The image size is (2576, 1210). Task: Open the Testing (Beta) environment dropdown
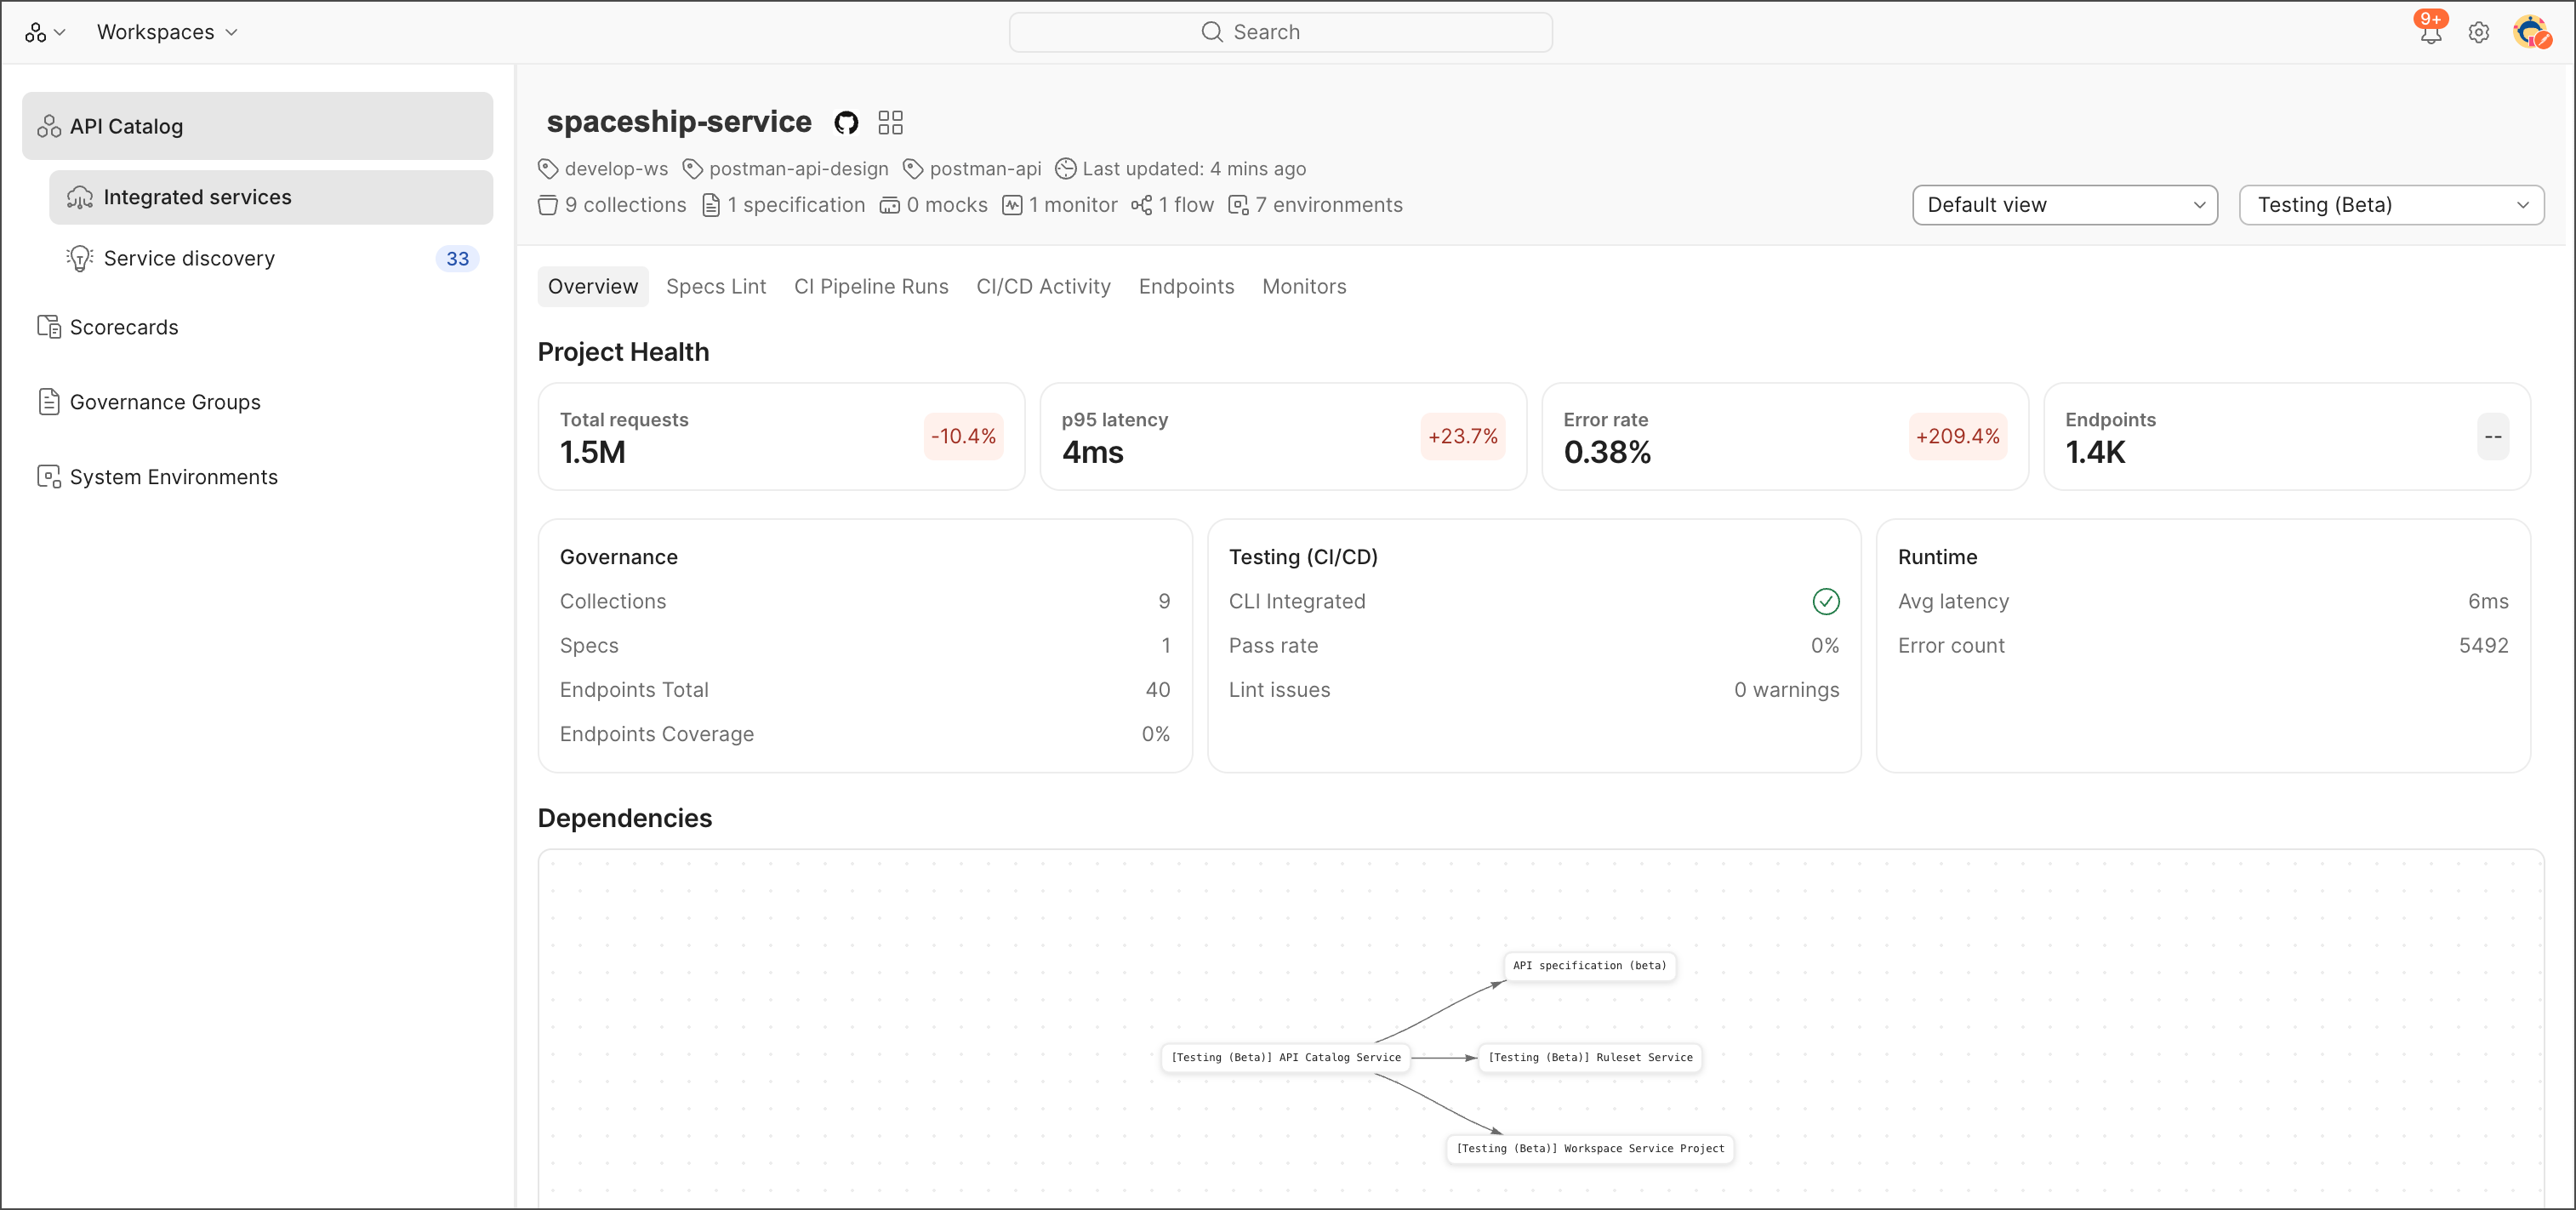coord(2390,205)
